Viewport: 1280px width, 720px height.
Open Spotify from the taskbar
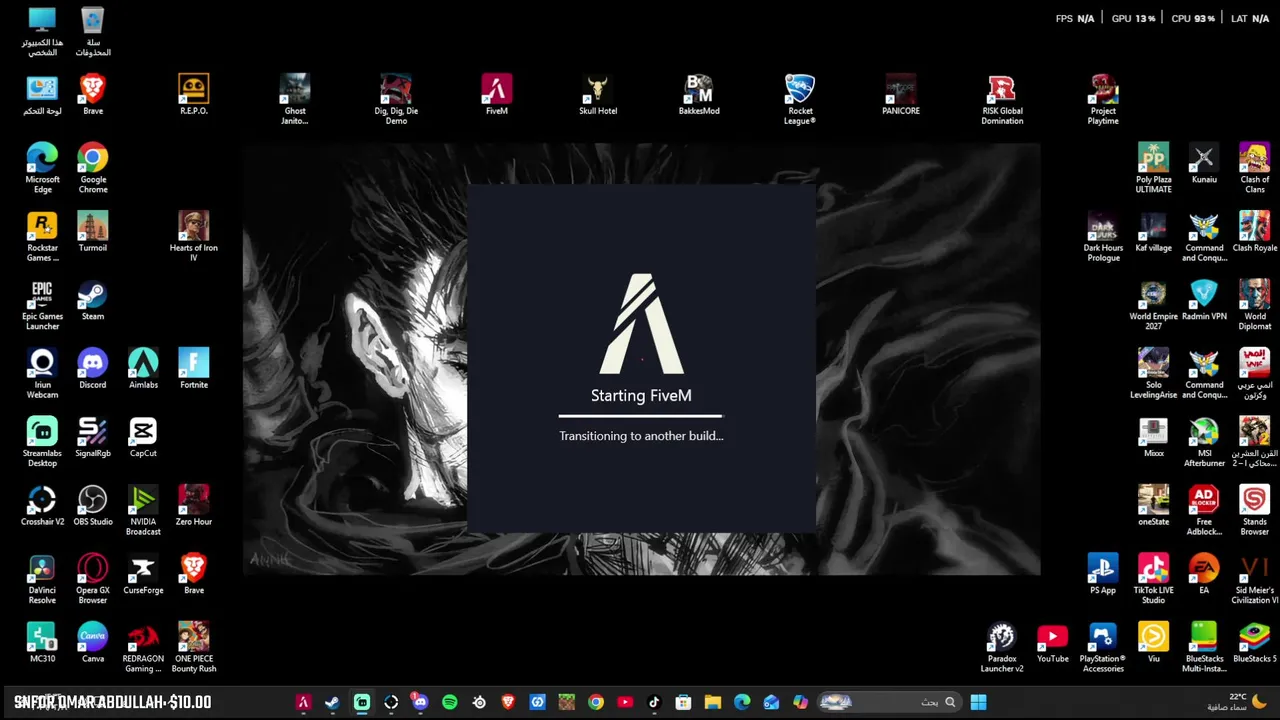450,702
